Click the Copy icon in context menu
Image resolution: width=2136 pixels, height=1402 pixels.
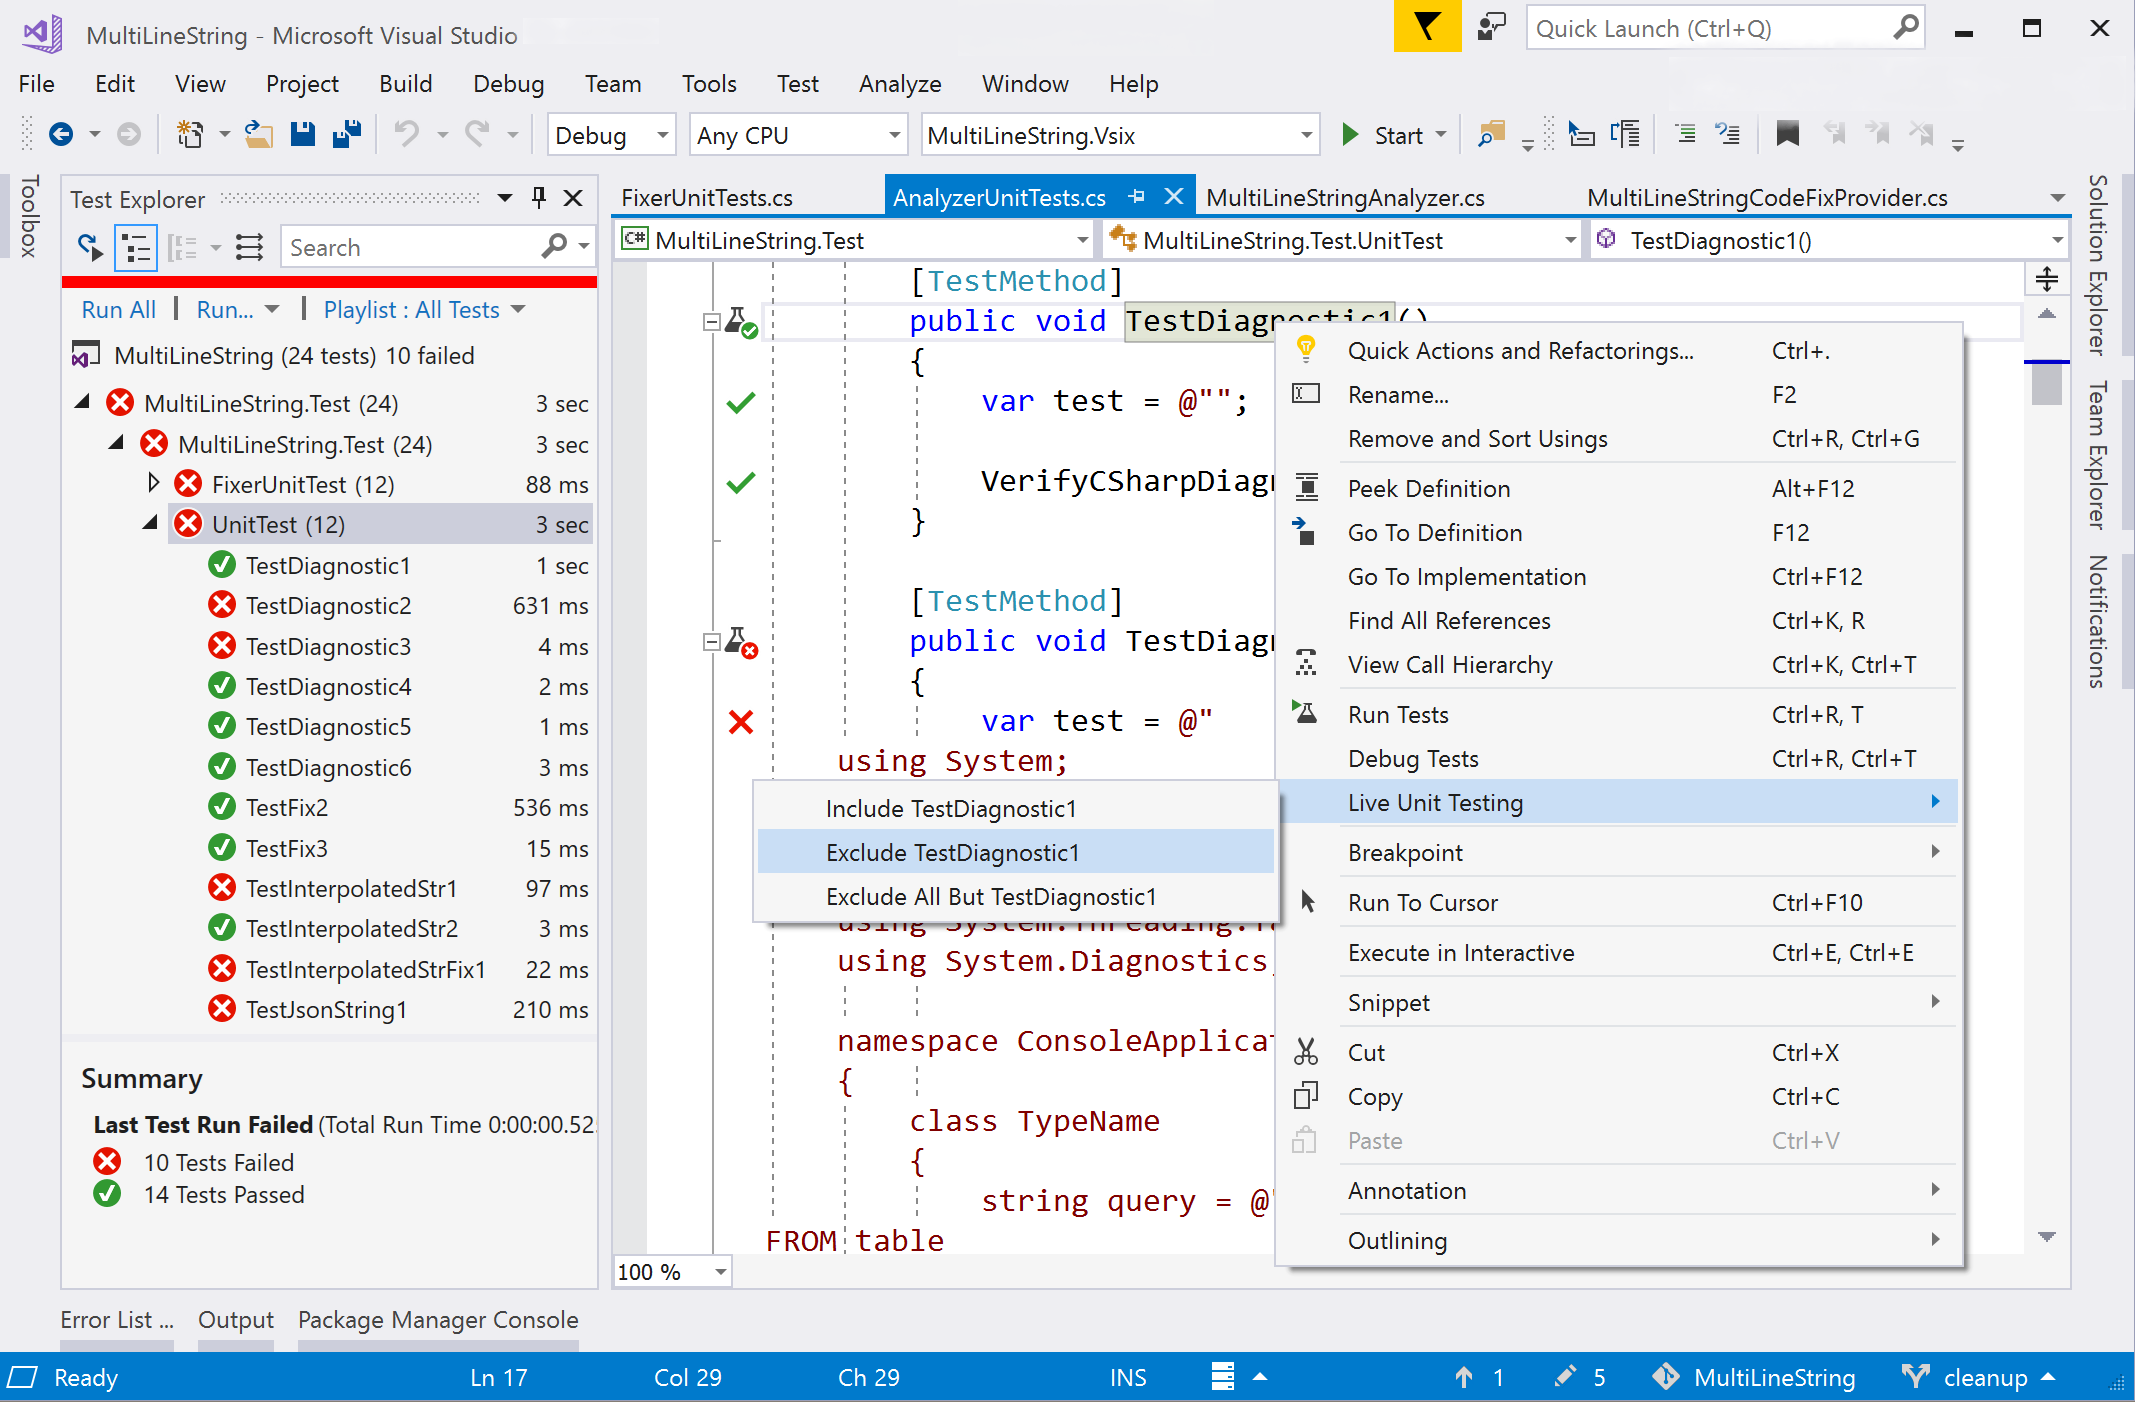coord(1307,1095)
